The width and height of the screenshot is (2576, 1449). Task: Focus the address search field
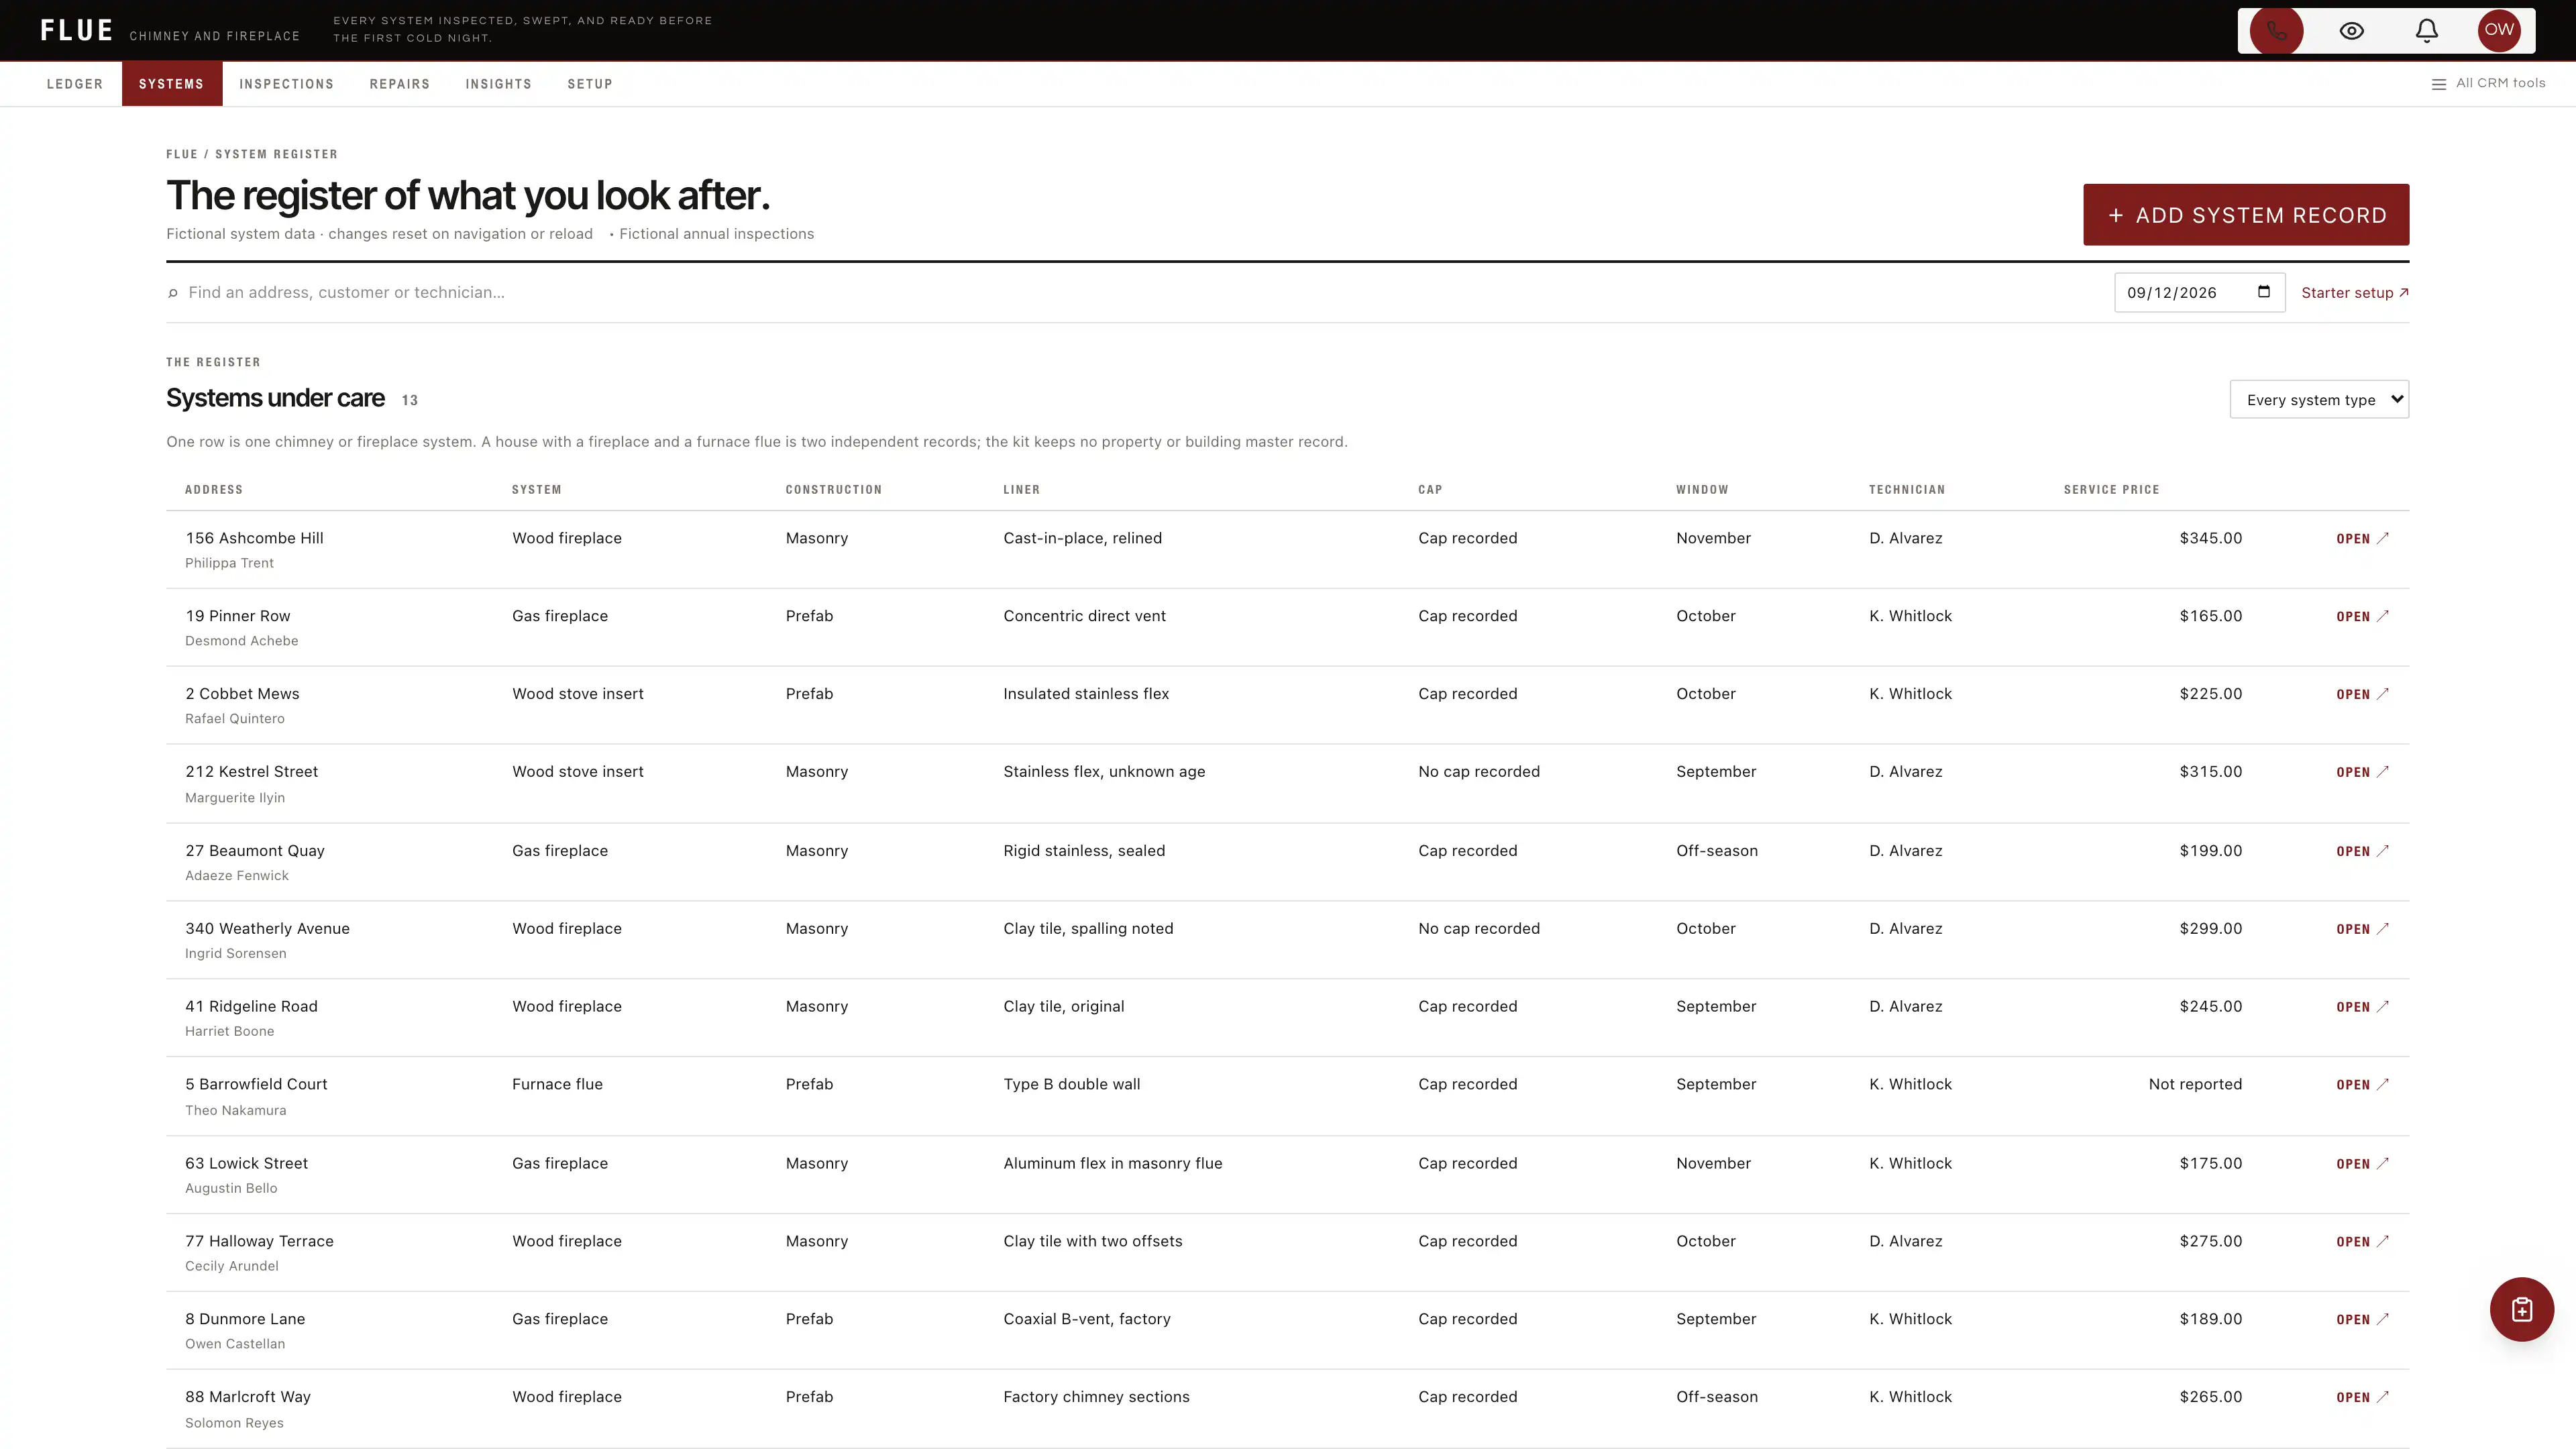pyautogui.click(x=1140, y=292)
